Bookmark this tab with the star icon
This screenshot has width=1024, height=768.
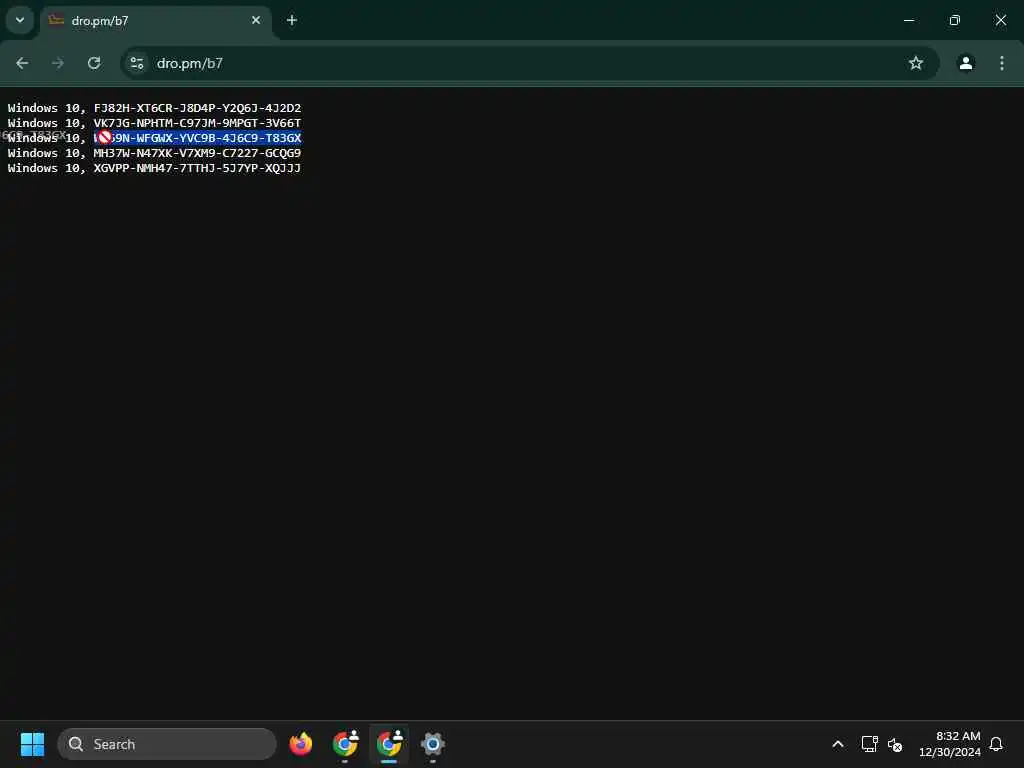pos(916,63)
